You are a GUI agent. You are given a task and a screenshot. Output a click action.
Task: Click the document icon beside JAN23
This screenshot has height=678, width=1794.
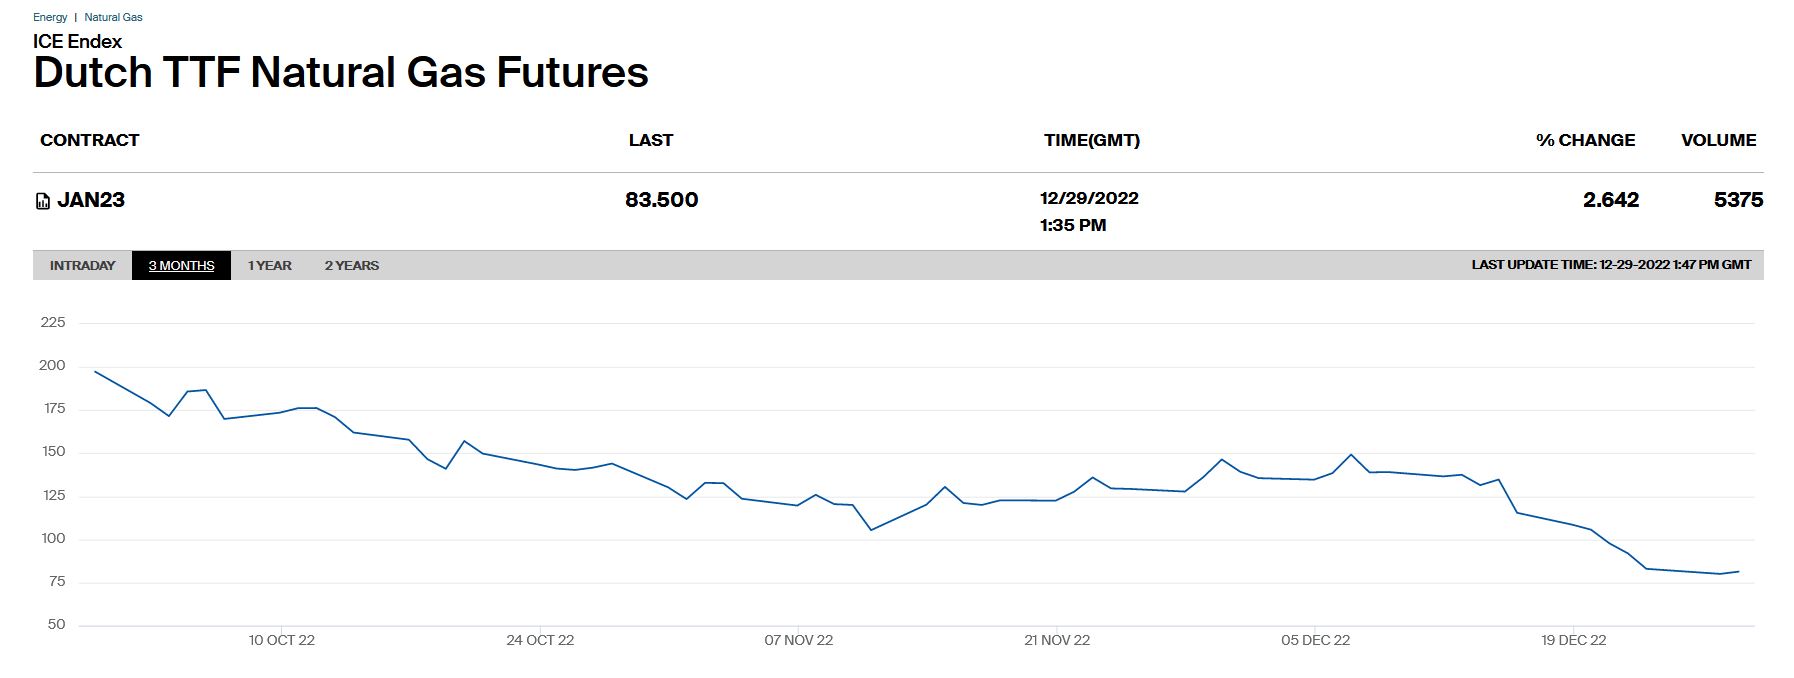[42, 201]
